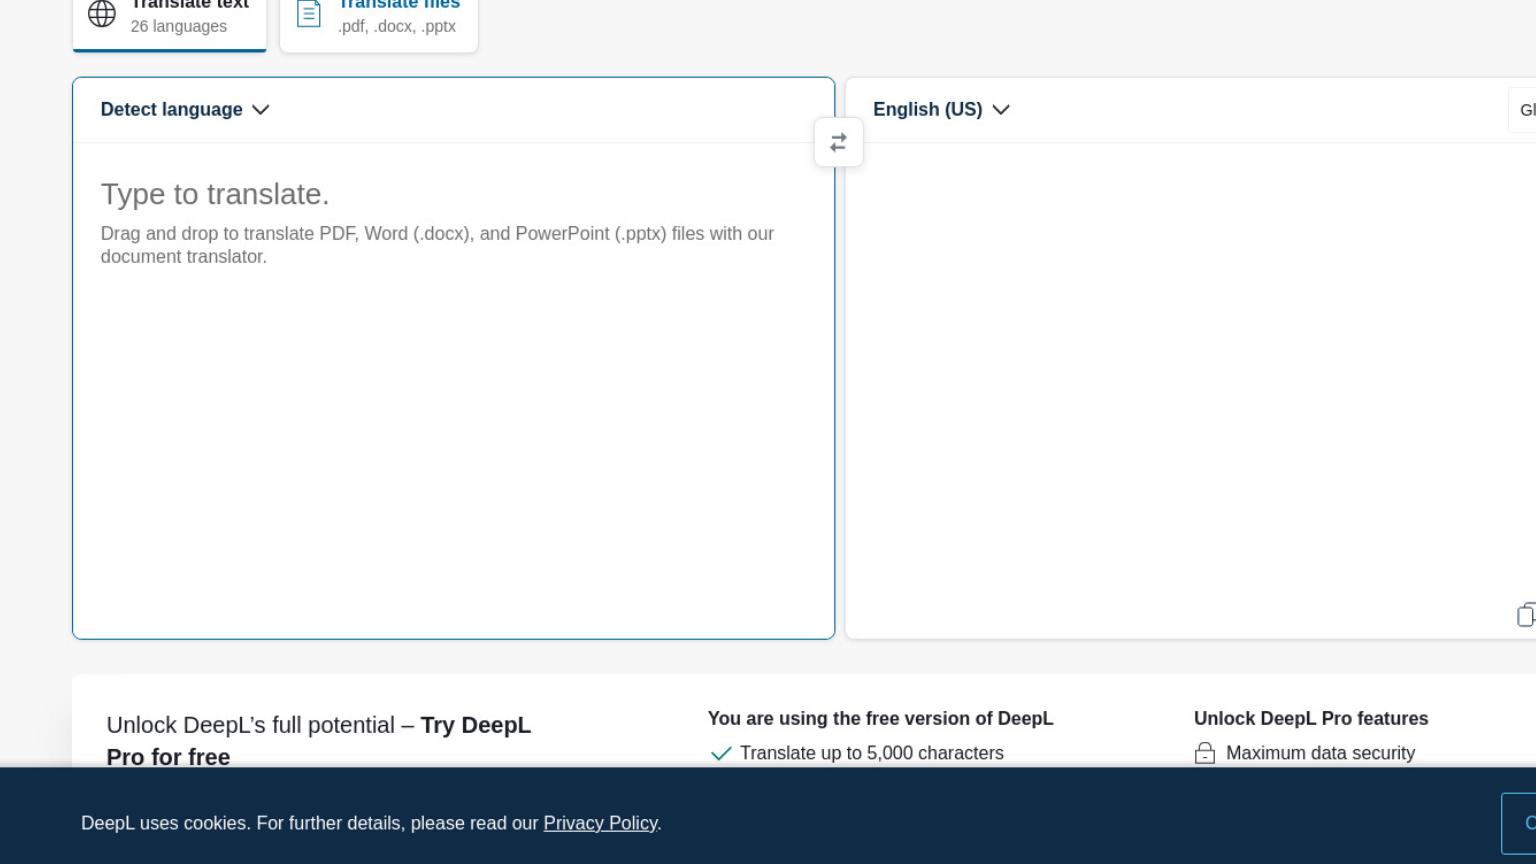The height and width of the screenshot is (864, 1536).
Task: Click the globe icon on Translate text tab
Action: (x=102, y=14)
